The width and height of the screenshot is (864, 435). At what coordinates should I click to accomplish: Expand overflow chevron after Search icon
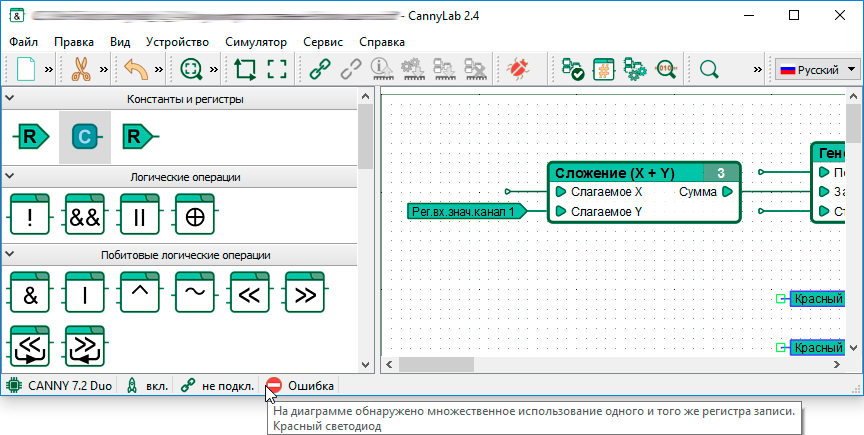[x=758, y=69]
